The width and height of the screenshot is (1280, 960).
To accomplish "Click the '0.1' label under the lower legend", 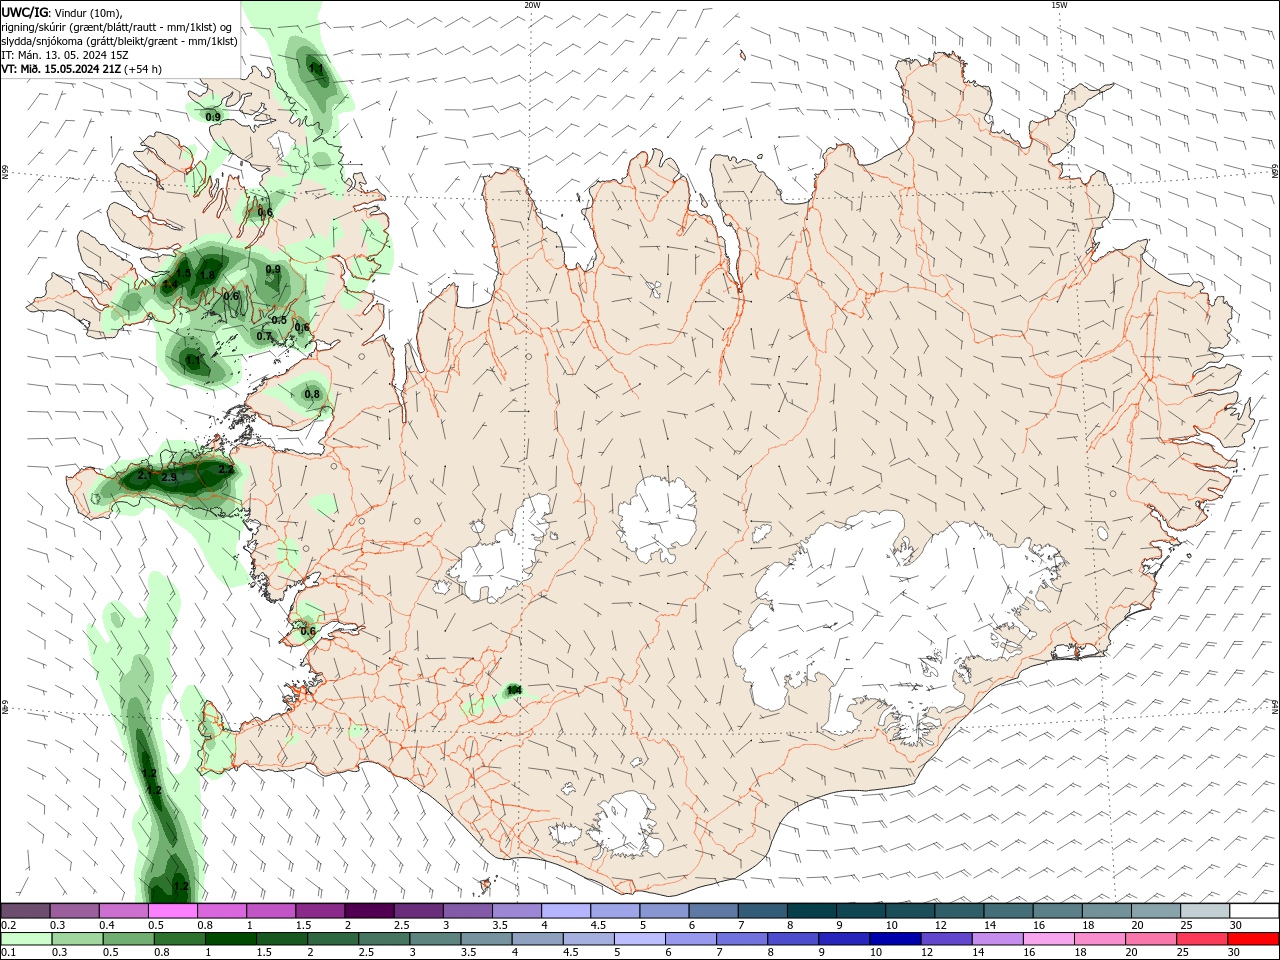I will (x=8, y=953).
